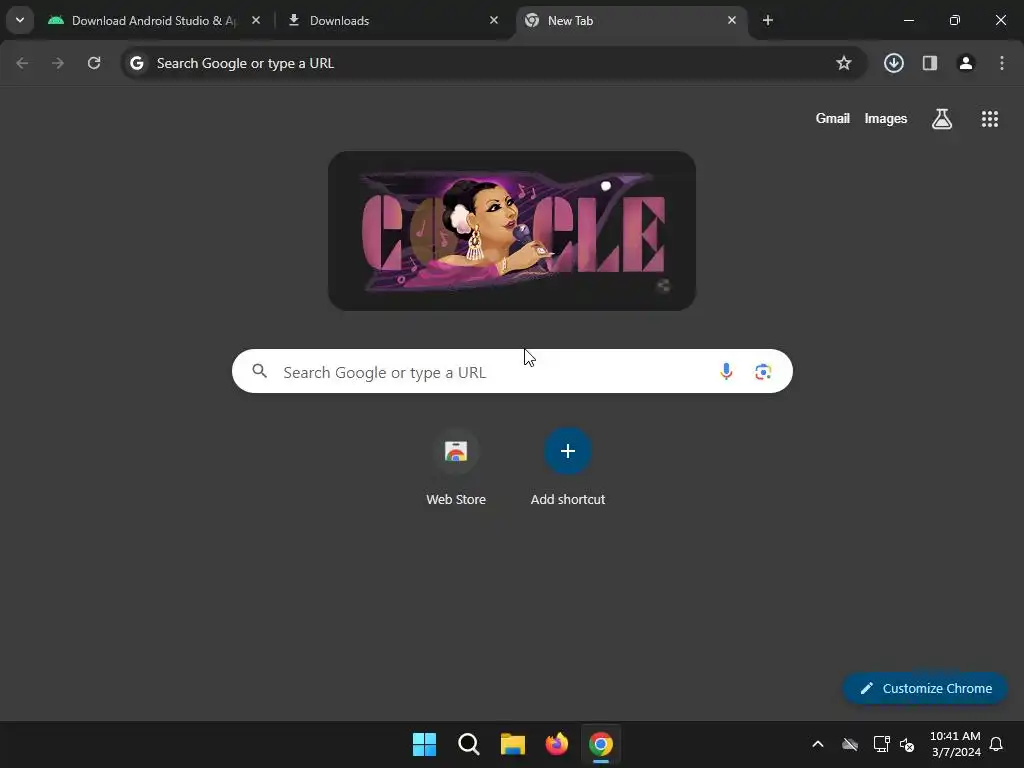Toggle the side panel
The image size is (1024, 768).
(930, 63)
